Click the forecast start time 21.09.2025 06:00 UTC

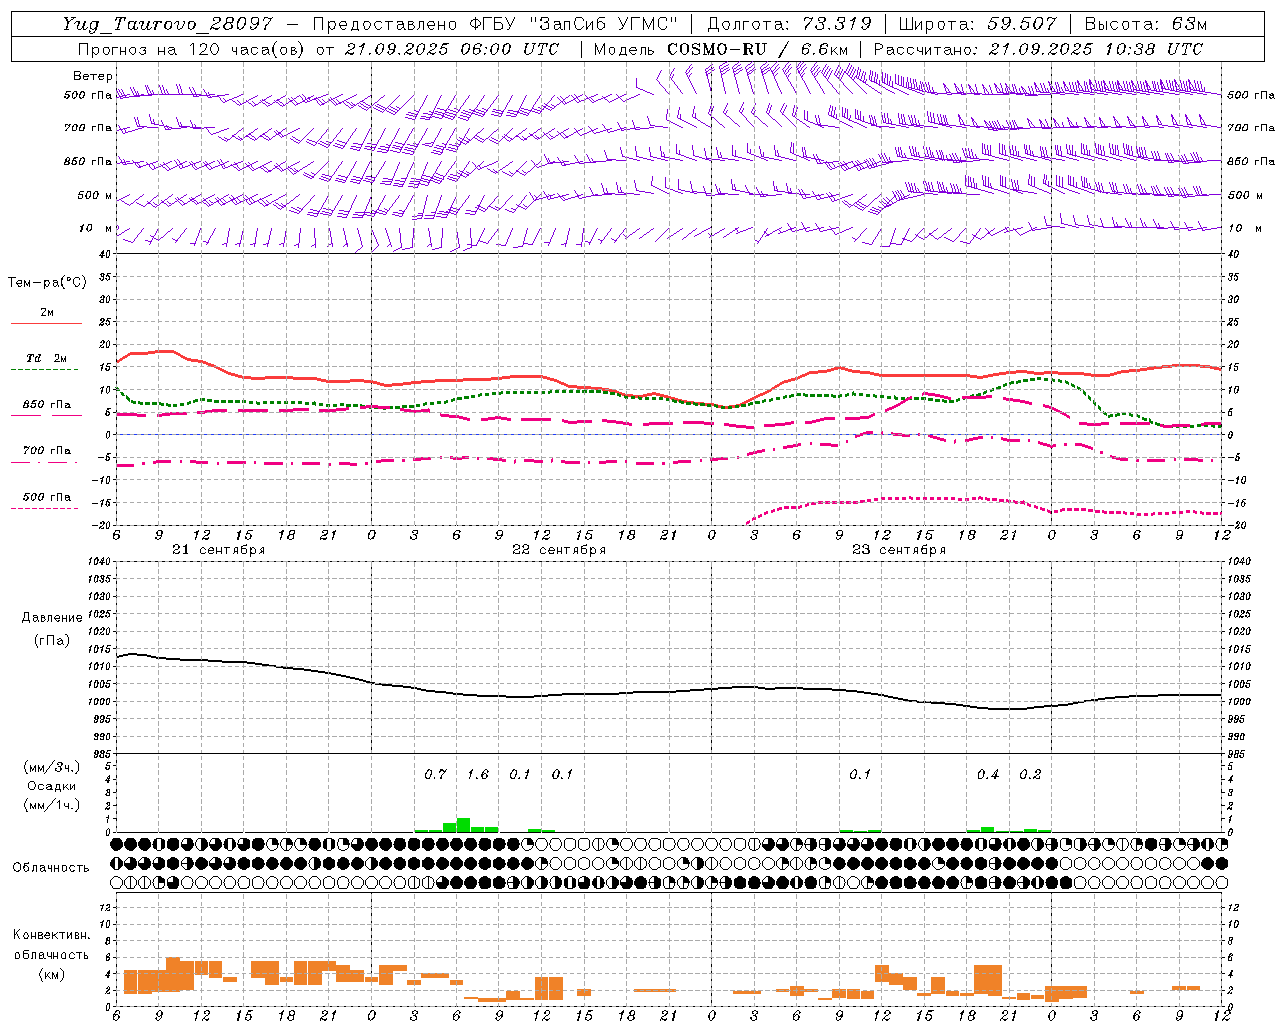[x=451, y=49]
